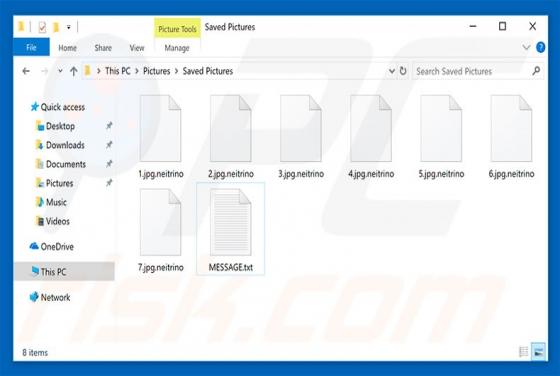Click the forward navigation arrow
The image size is (560, 376).
coord(45,71)
